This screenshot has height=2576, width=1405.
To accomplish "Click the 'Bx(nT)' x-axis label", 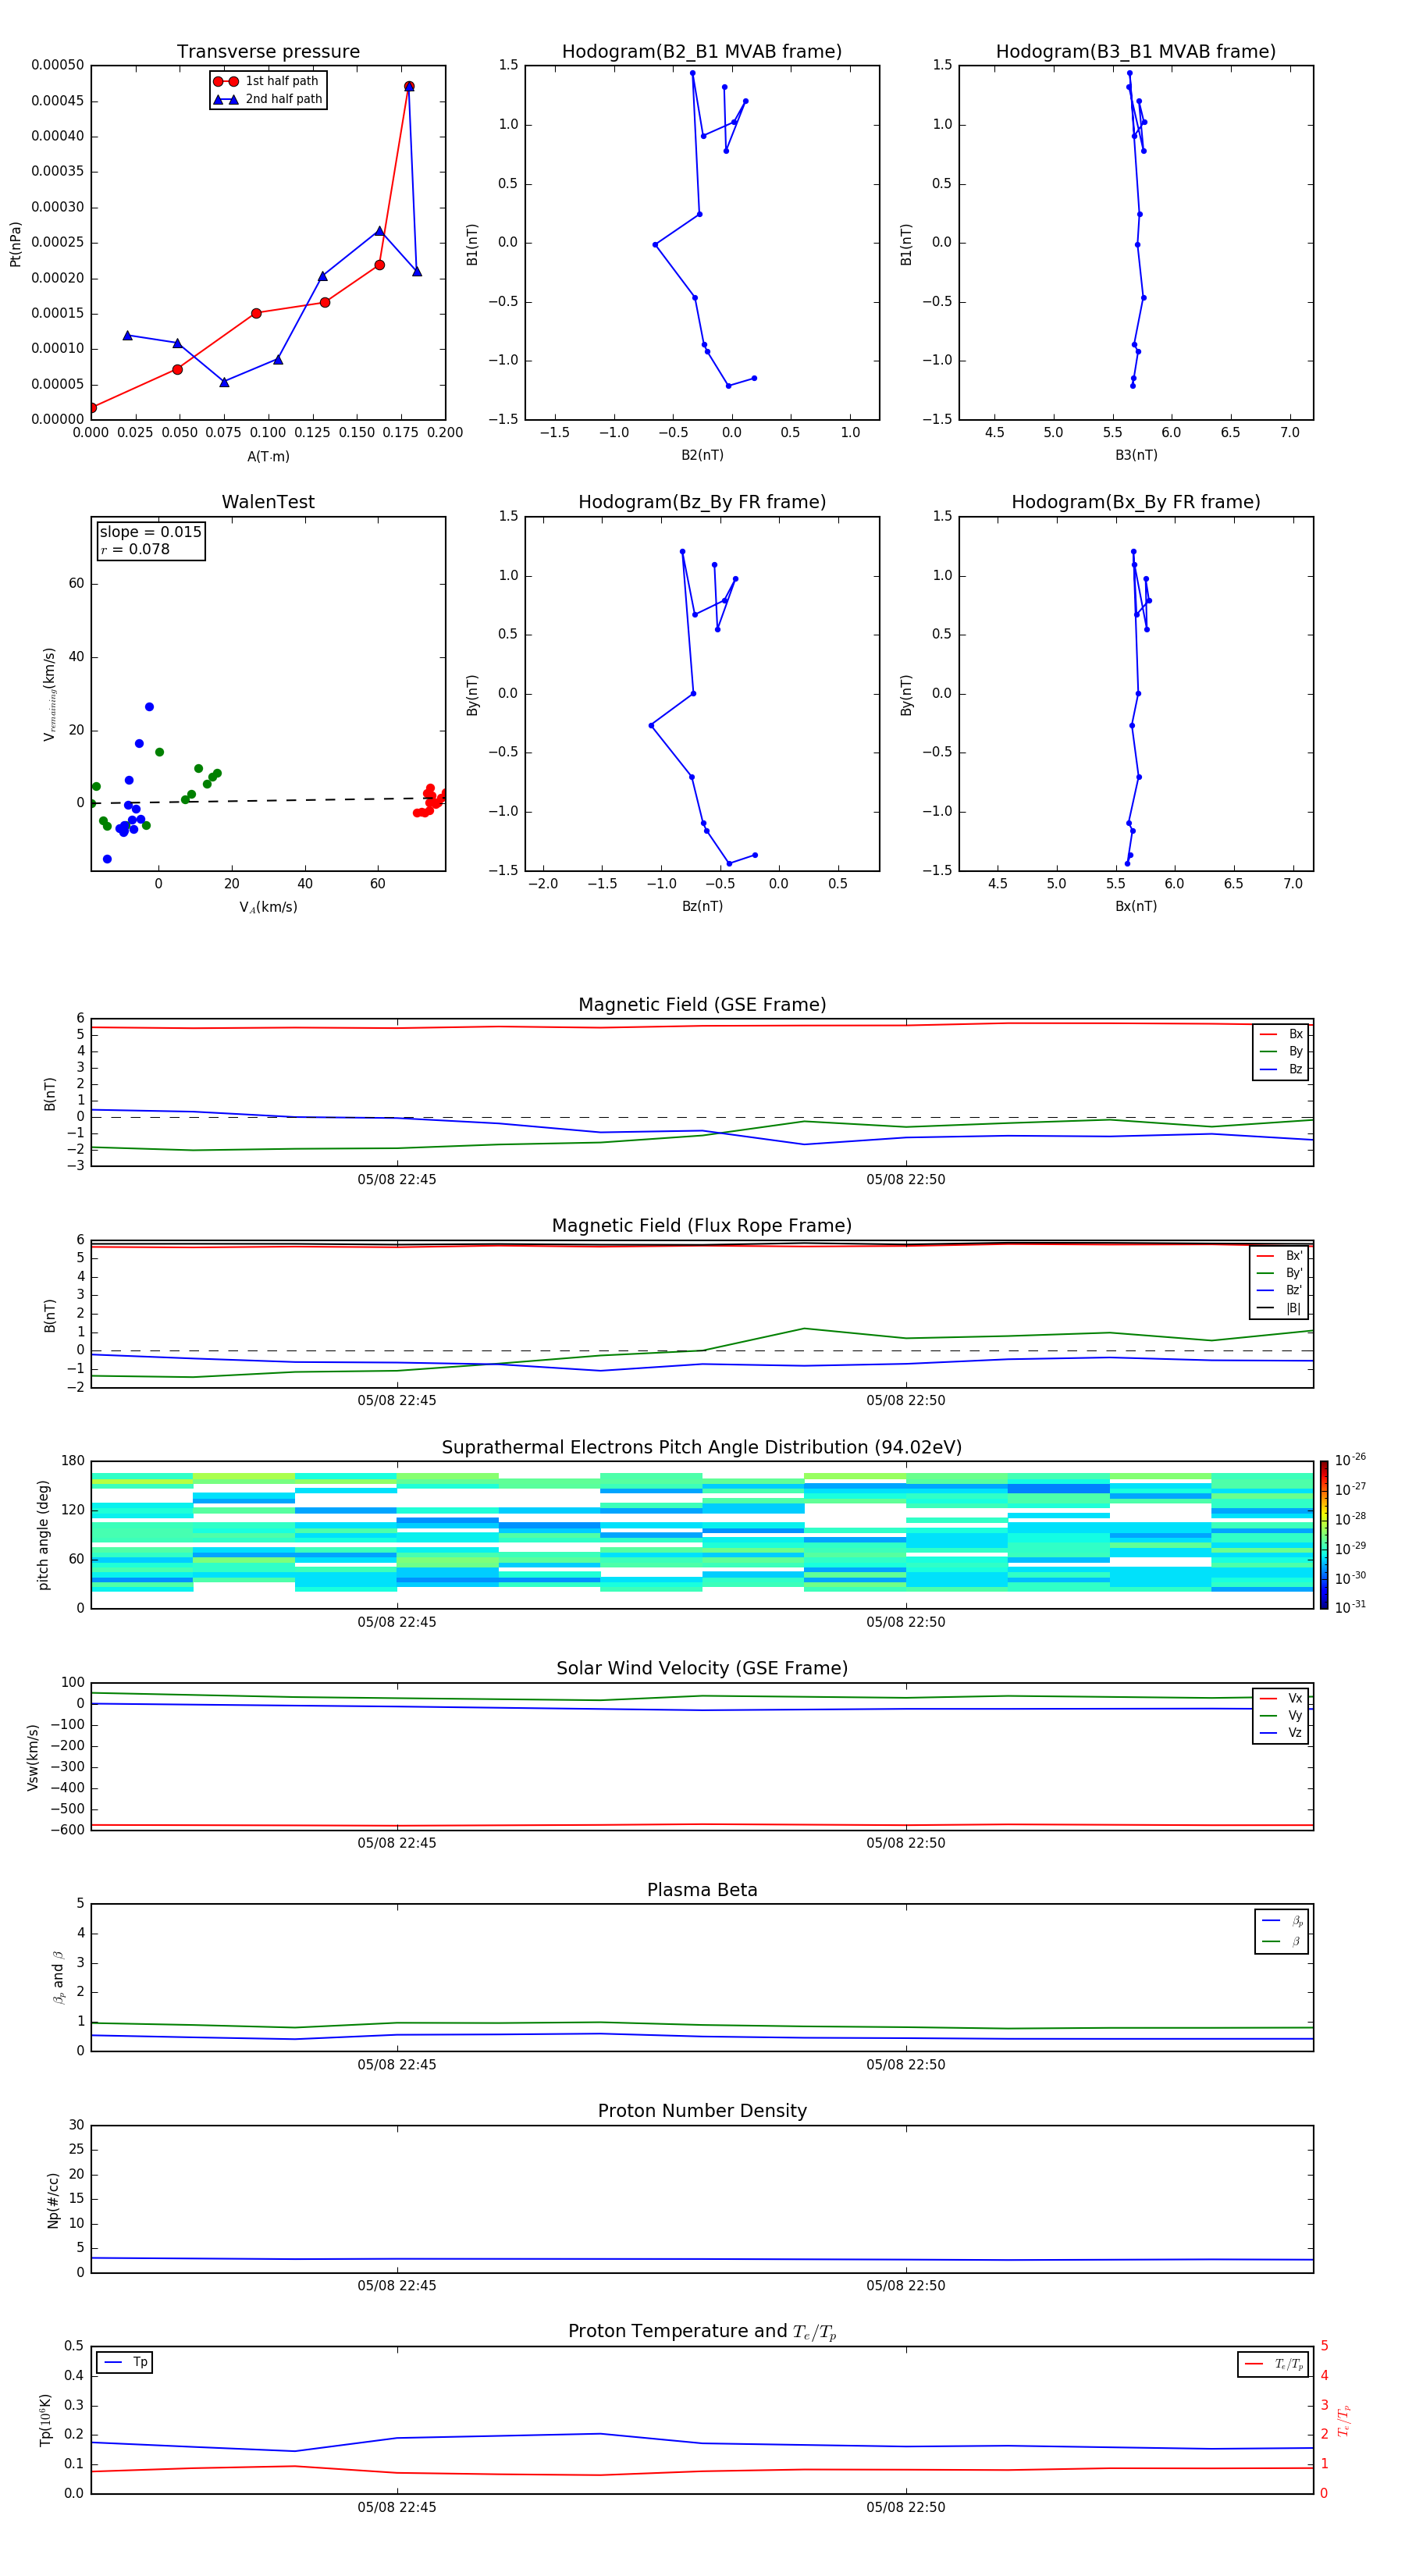I will coord(1136,906).
